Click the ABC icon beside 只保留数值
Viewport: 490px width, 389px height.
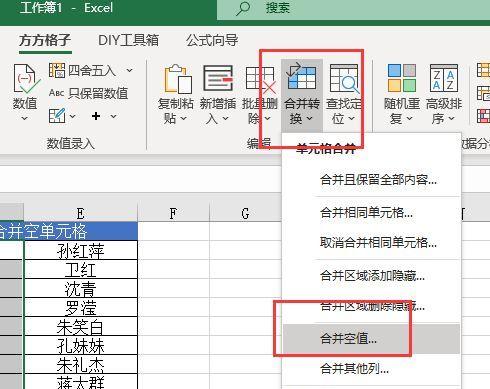tap(56, 93)
